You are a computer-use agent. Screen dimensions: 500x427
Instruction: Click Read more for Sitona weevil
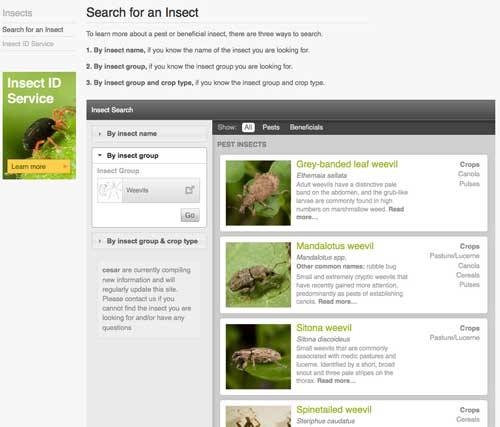point(336,381)
